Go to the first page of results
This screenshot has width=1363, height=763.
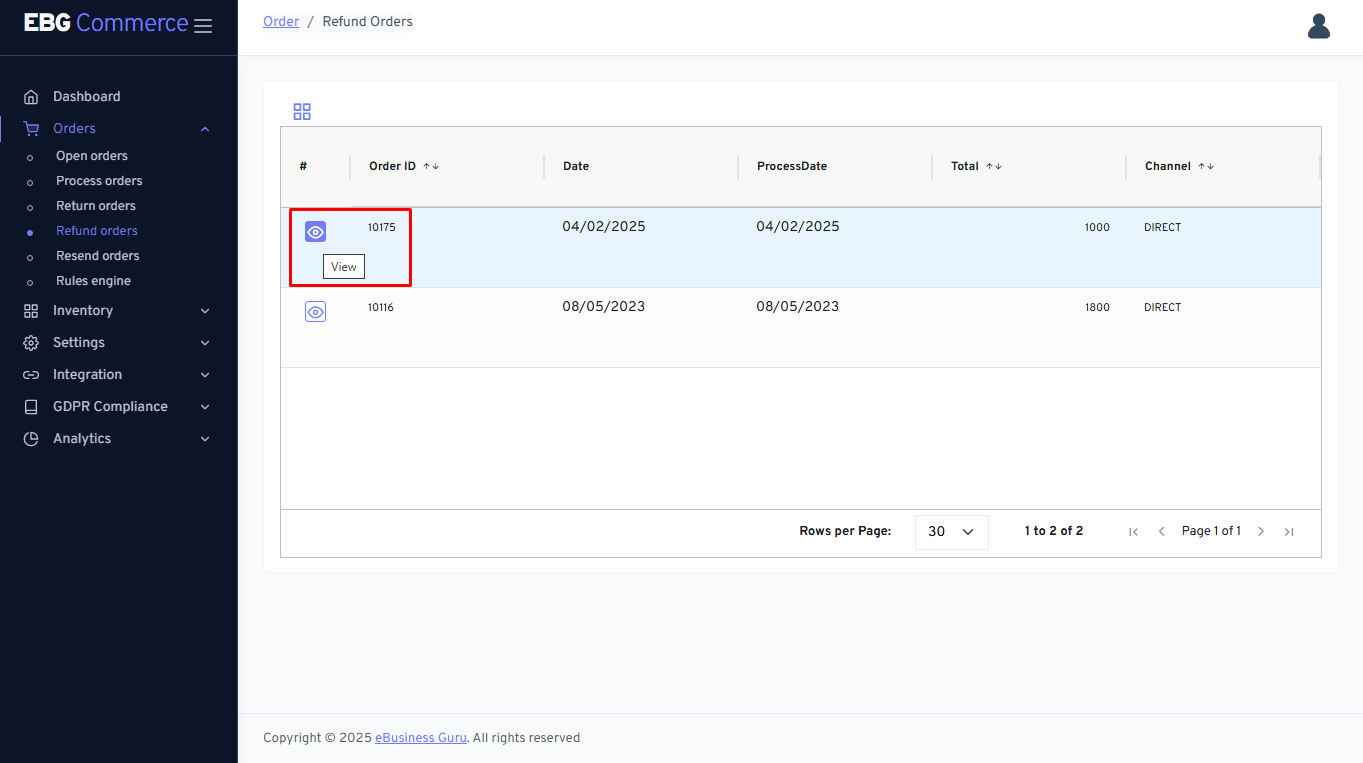click(x=1133, y=532)
